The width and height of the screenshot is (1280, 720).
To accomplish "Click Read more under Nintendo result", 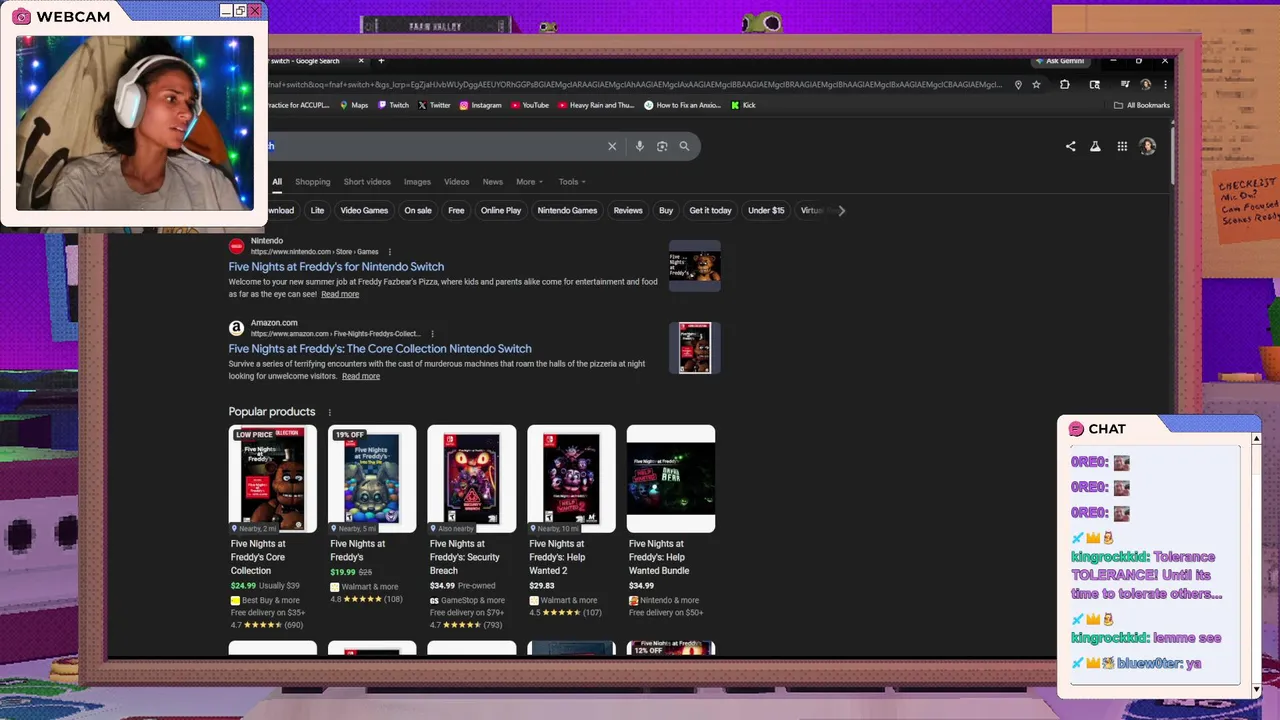I will [340, 294].
